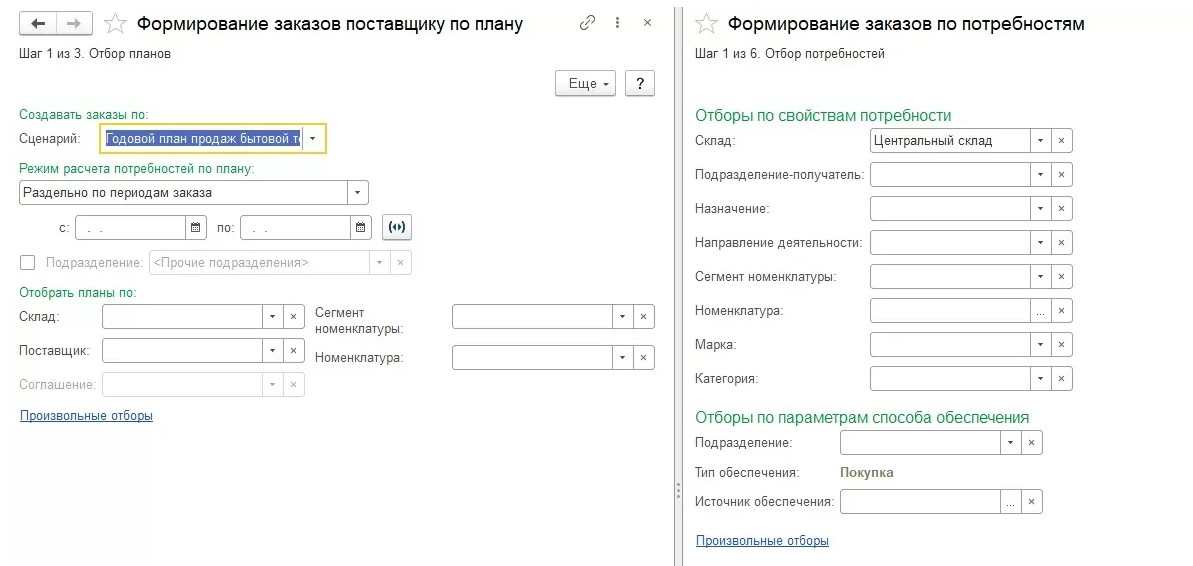Open calendar picker for end date
This screenshot has width=1193, height=566.
[x=361, y=227]
